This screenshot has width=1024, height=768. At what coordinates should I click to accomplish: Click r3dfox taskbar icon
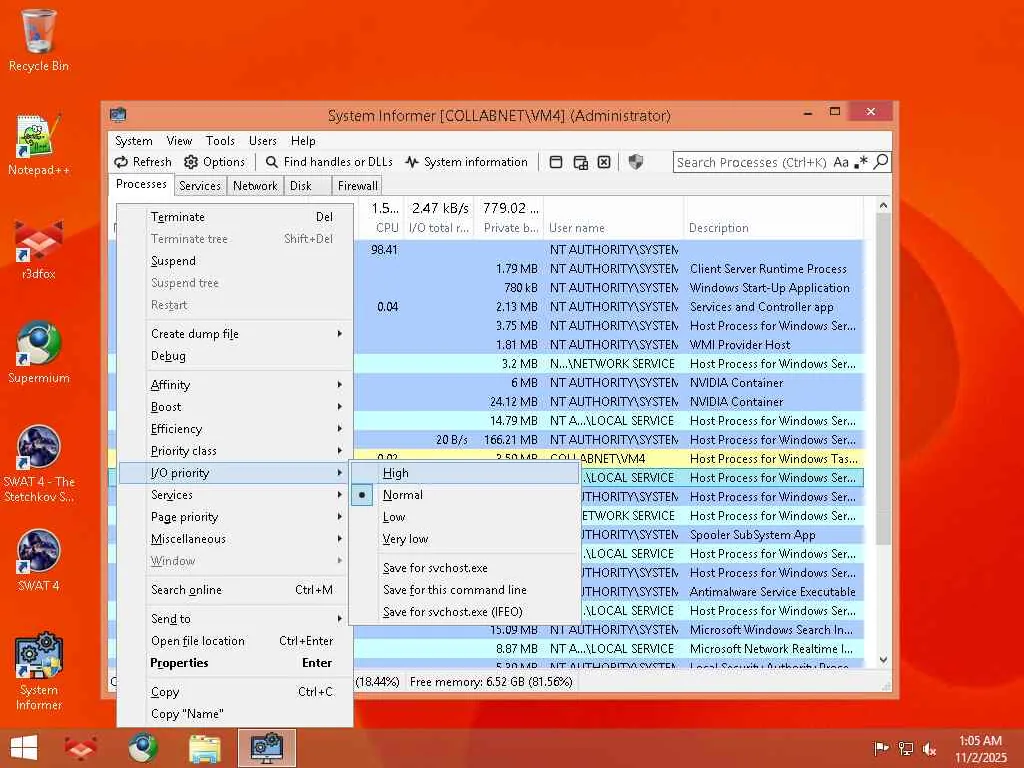point(80,748)
